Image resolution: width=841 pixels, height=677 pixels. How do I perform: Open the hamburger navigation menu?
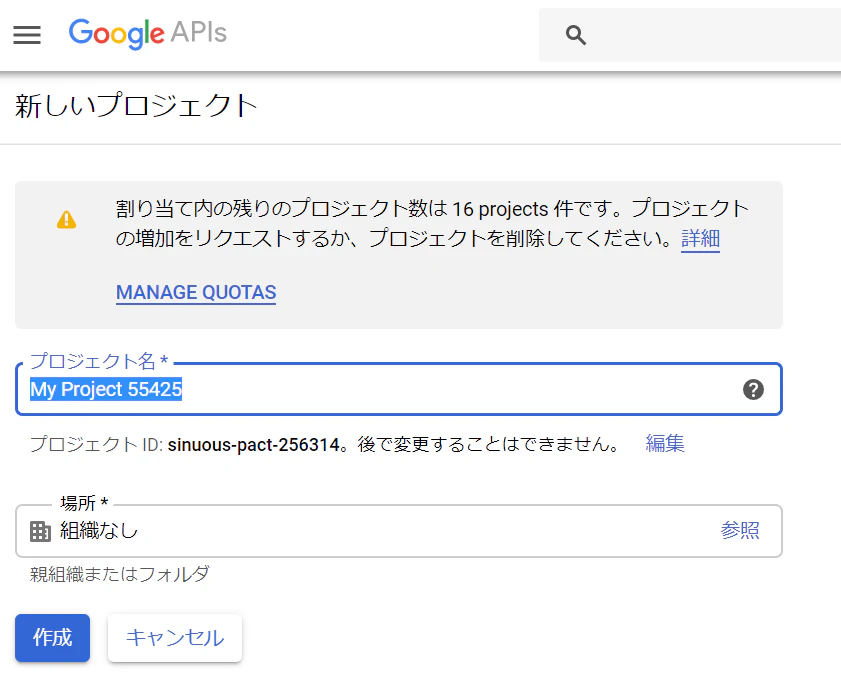[27, 35]
